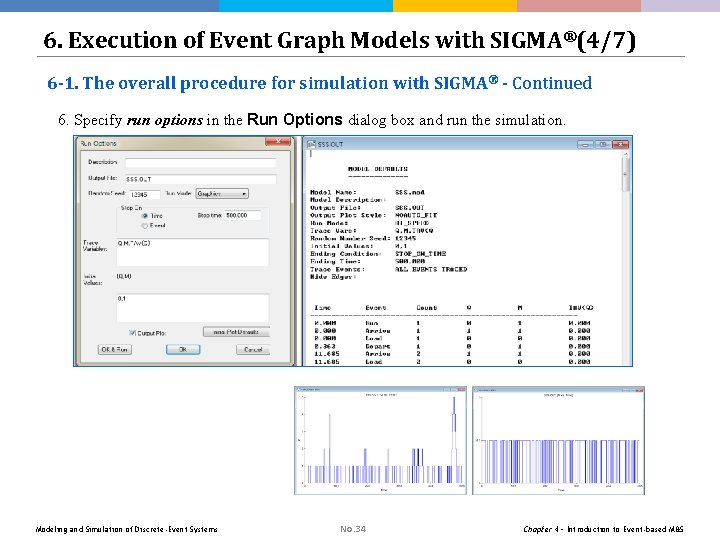720x540 pixels.
Task: Toggle the Output Plot checkbox
Action: point(132,332)
